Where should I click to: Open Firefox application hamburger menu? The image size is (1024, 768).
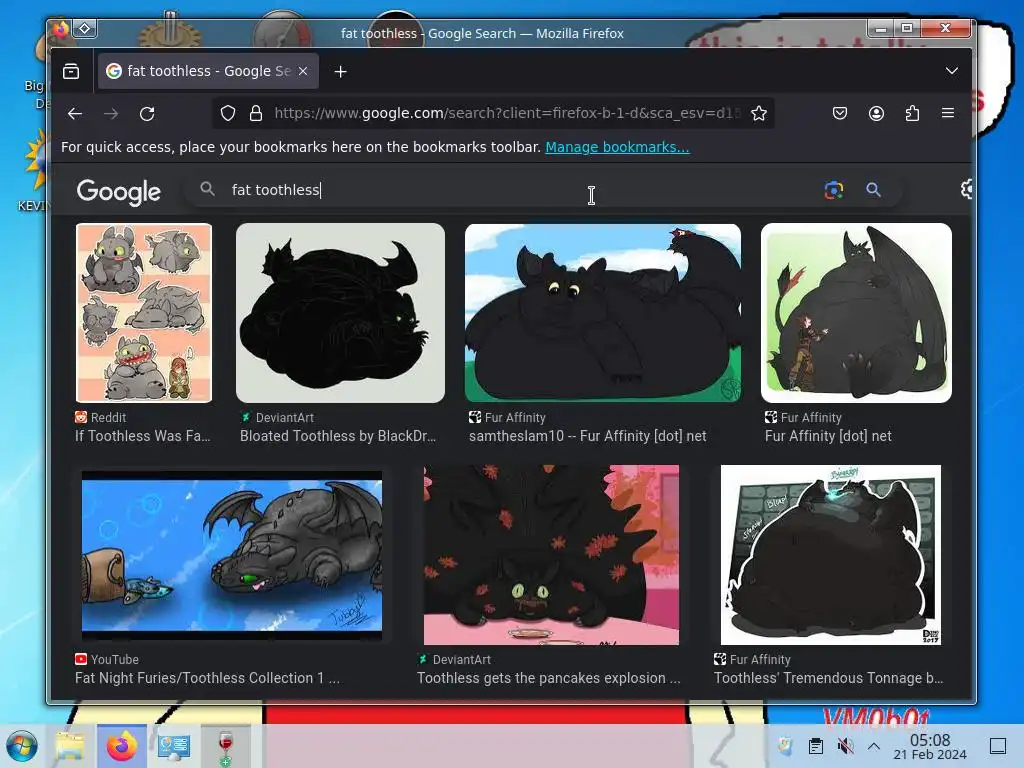pyautogui.click(x=948, y=113)
